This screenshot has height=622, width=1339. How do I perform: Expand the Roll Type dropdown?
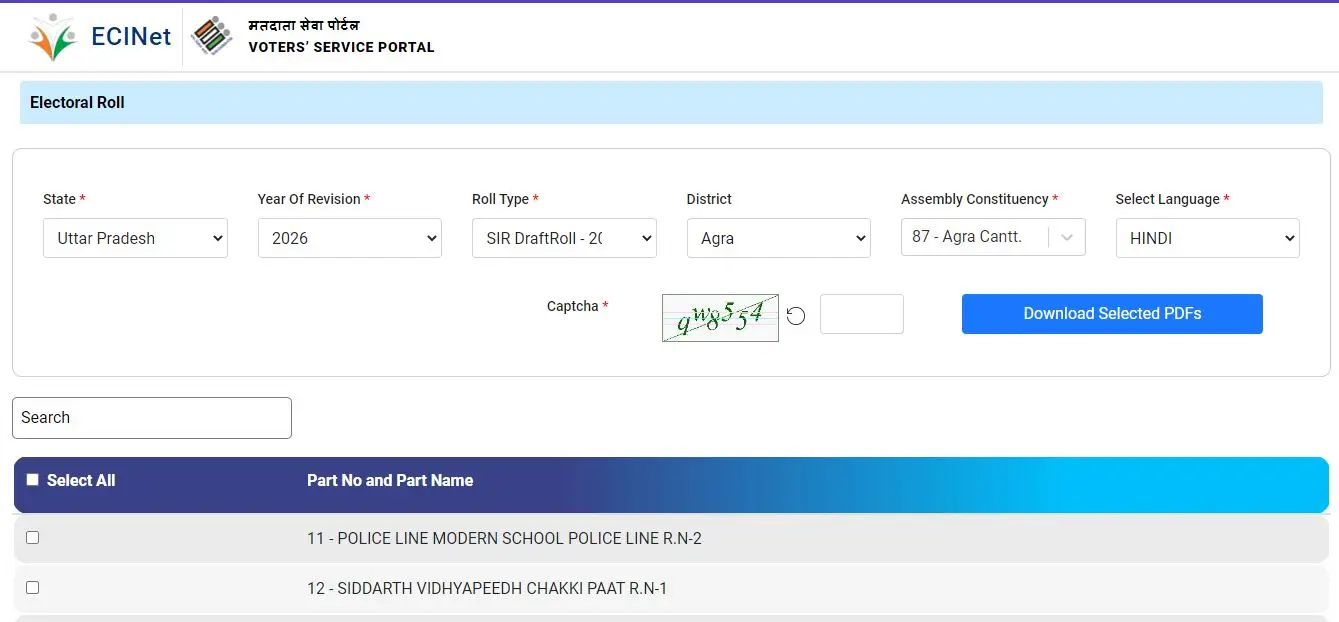(x=564, y=238)
